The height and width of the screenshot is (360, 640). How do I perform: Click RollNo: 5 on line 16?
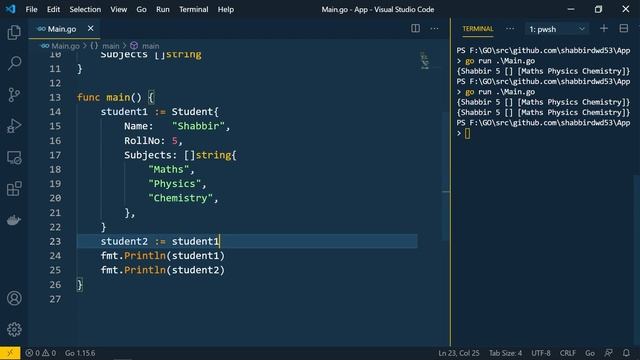153,141
